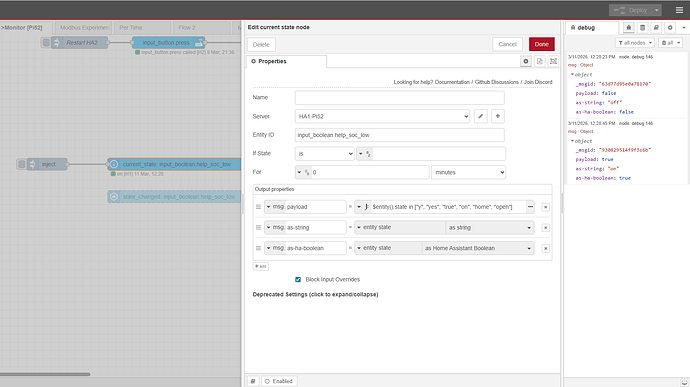Expand the Deprecated Settings section
The image size is (690, 387).
click(x=315, y=295)
